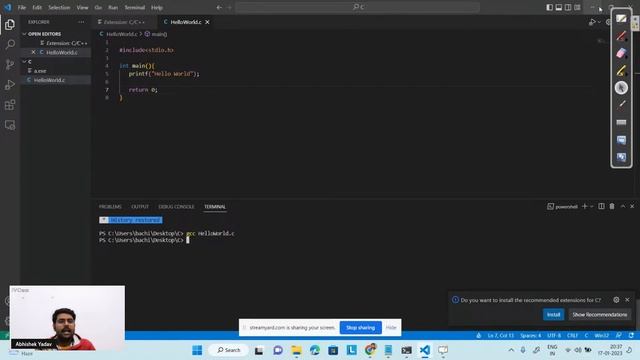Open the Search view in activity bar
Image resolution: width=640 pixels, height=360 pixels.
(10, 44)
